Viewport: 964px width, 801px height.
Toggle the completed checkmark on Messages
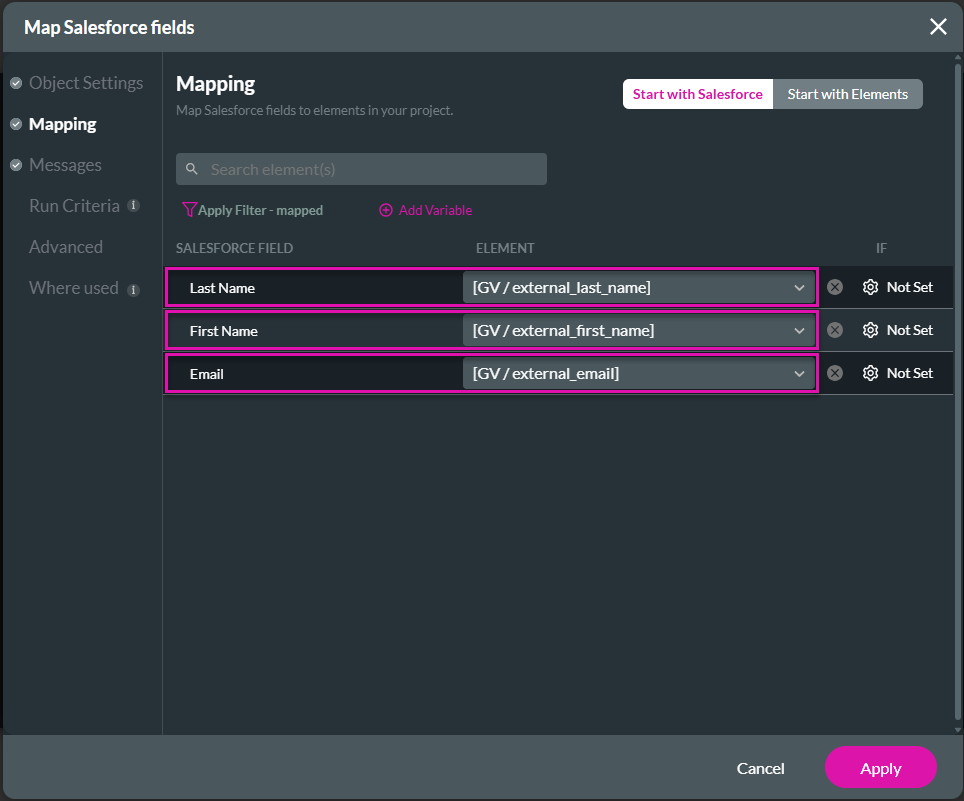(14, 165)
